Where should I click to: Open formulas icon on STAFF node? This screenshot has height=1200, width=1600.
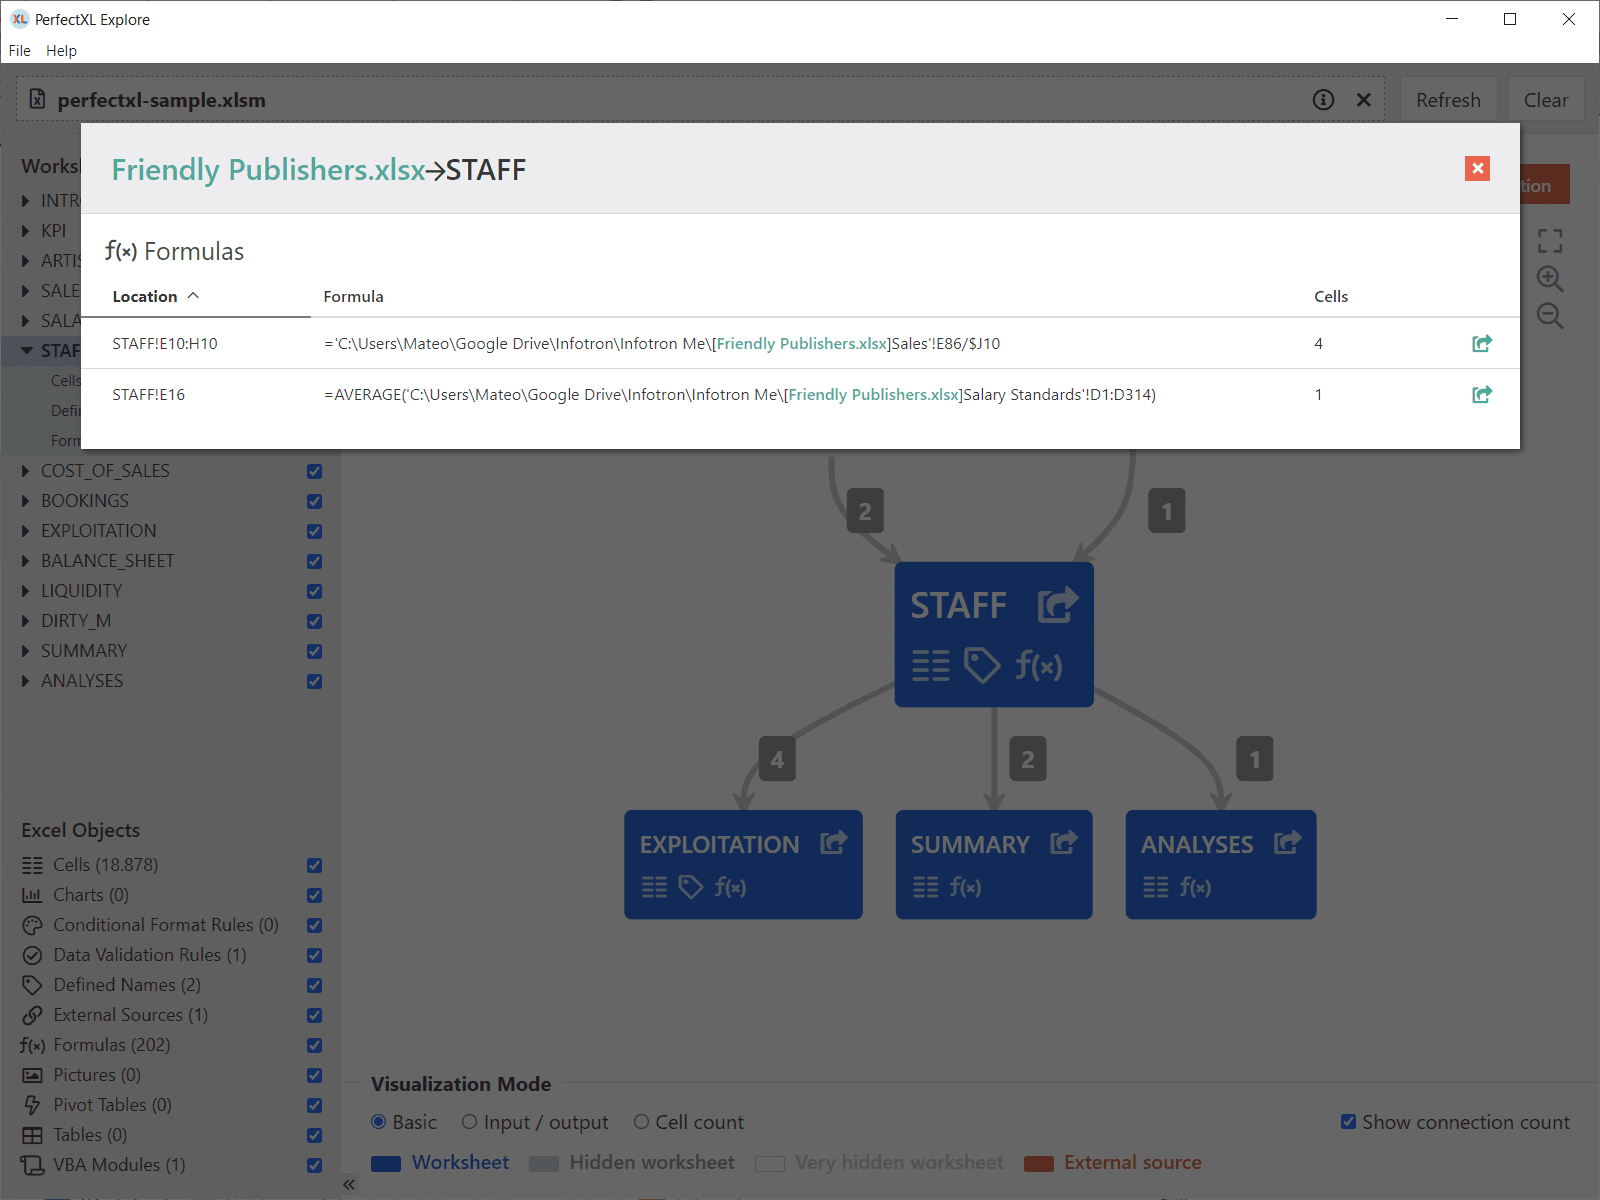(x=1039, y=665)
